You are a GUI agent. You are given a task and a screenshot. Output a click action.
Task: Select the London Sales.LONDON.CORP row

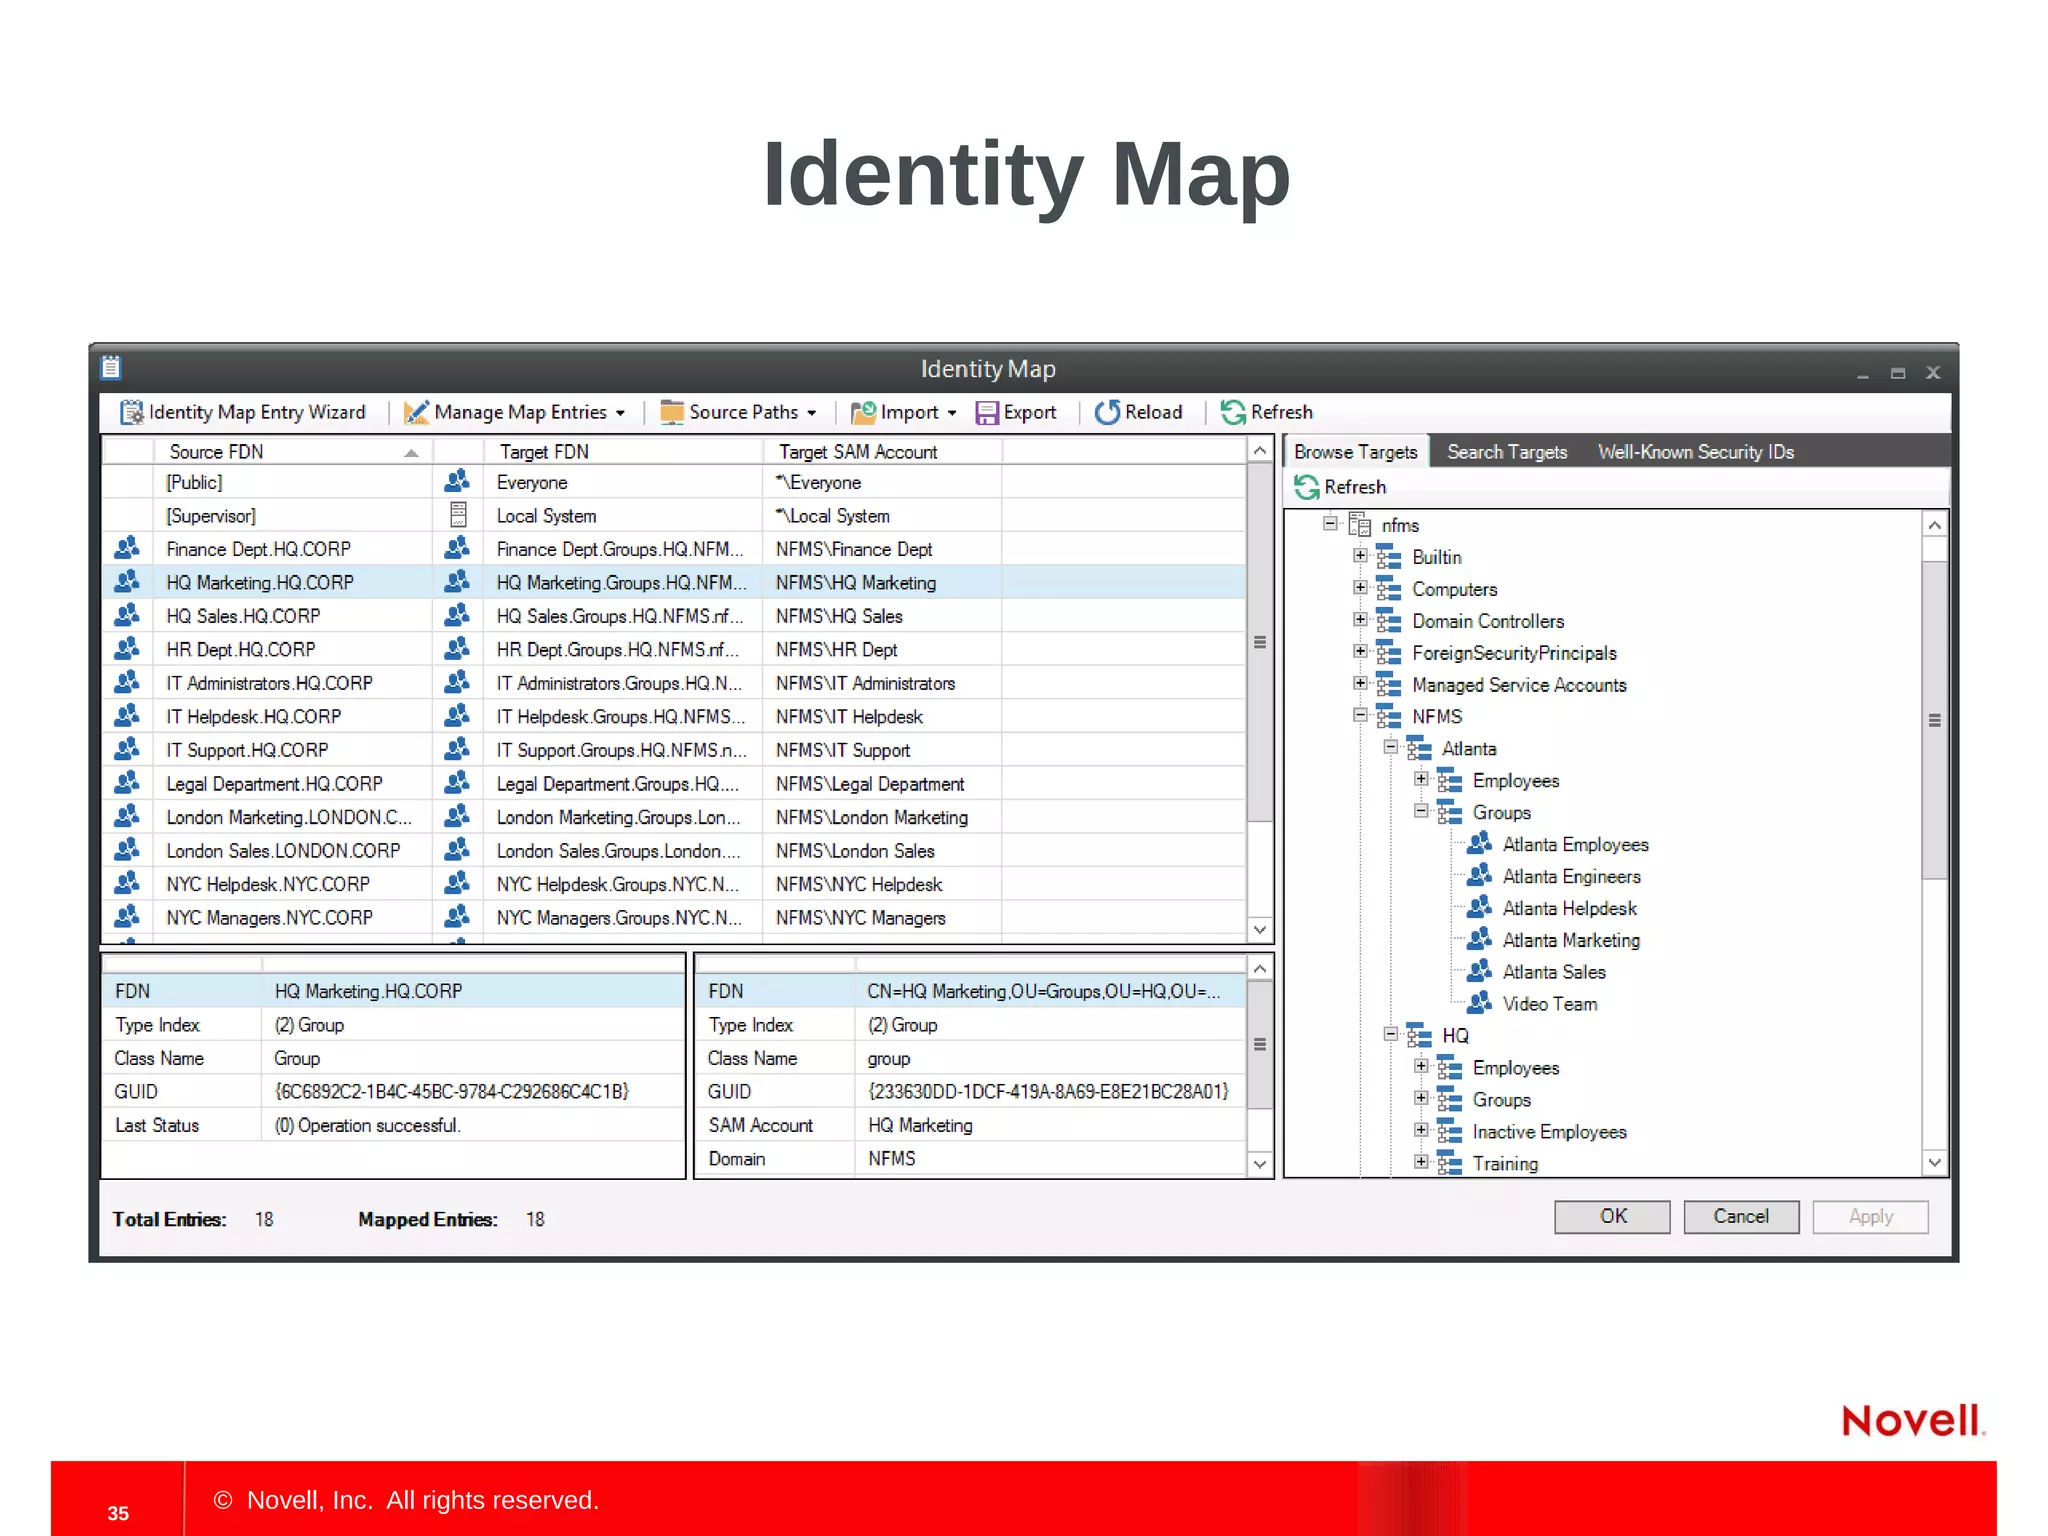point(674,851)
